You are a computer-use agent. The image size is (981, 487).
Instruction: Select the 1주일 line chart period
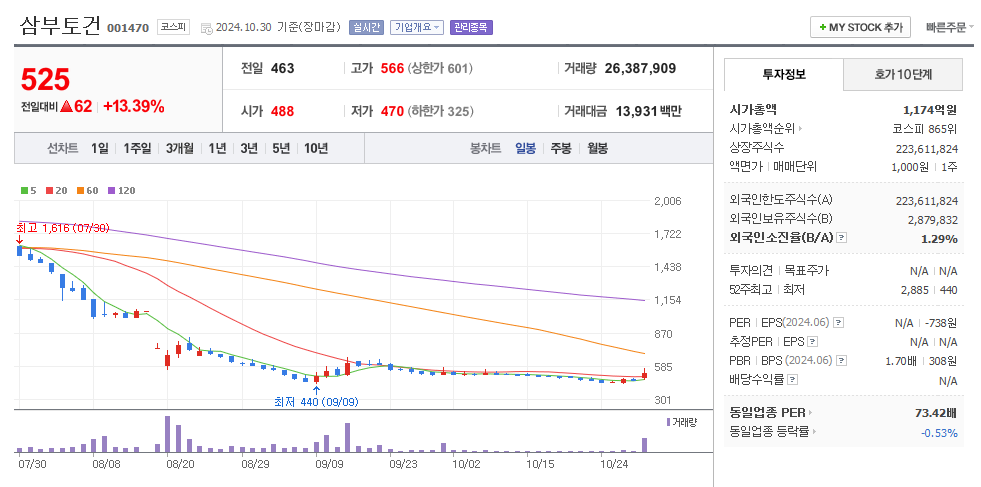point(137,149)
